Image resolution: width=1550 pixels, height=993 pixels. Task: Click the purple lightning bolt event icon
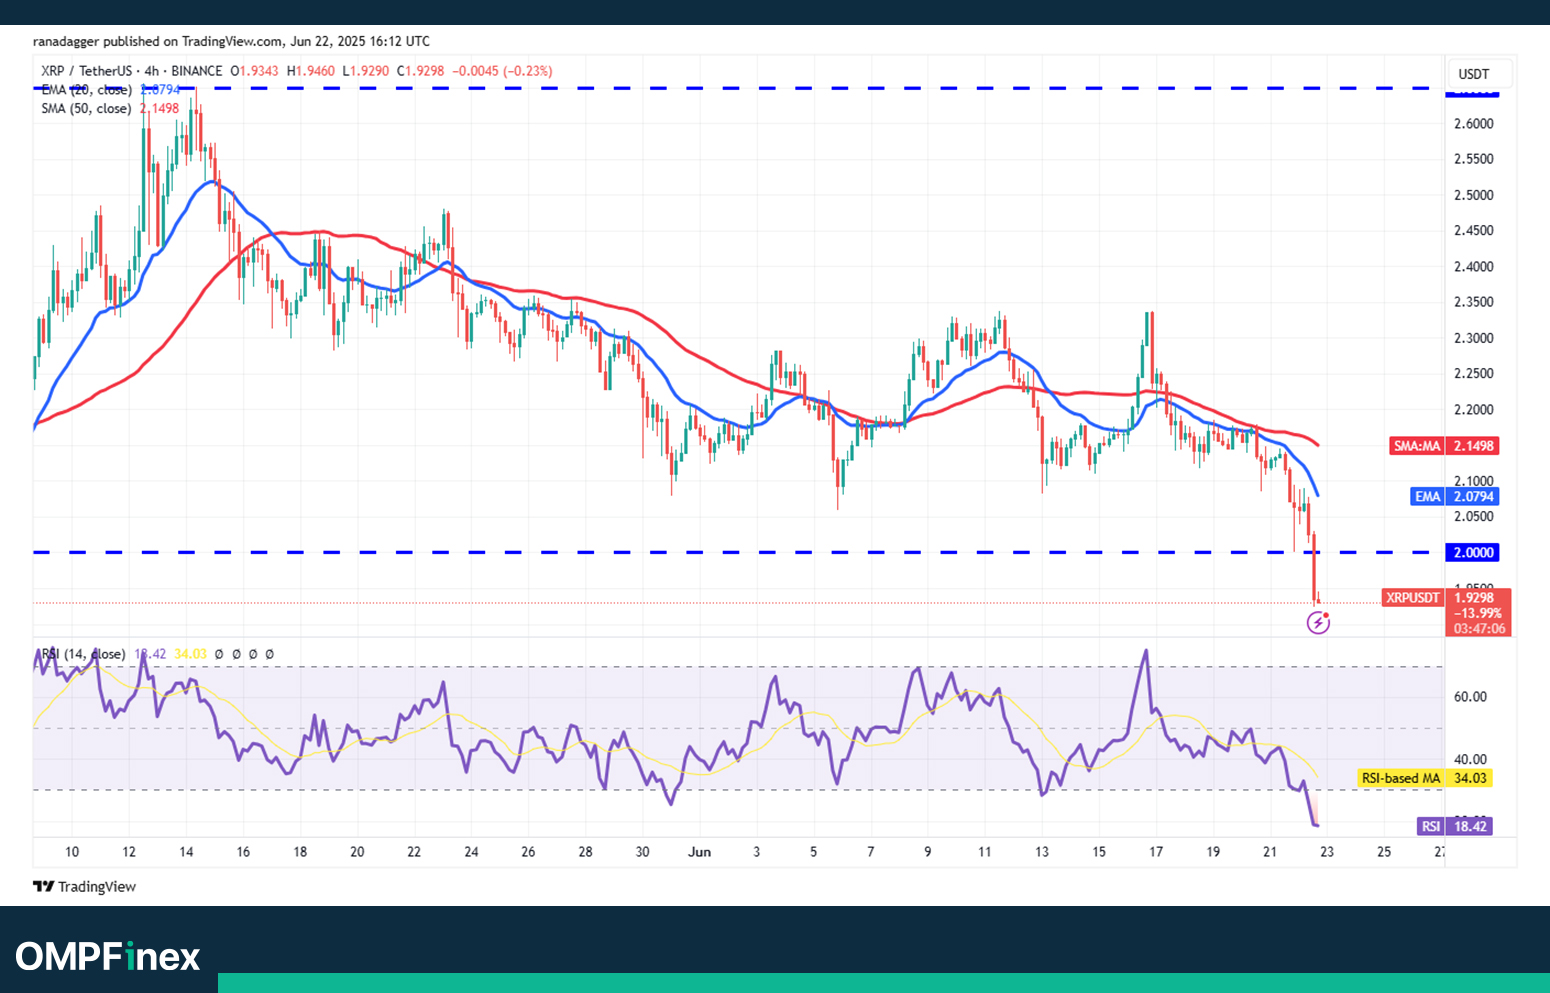click(x=1318, y=623)
